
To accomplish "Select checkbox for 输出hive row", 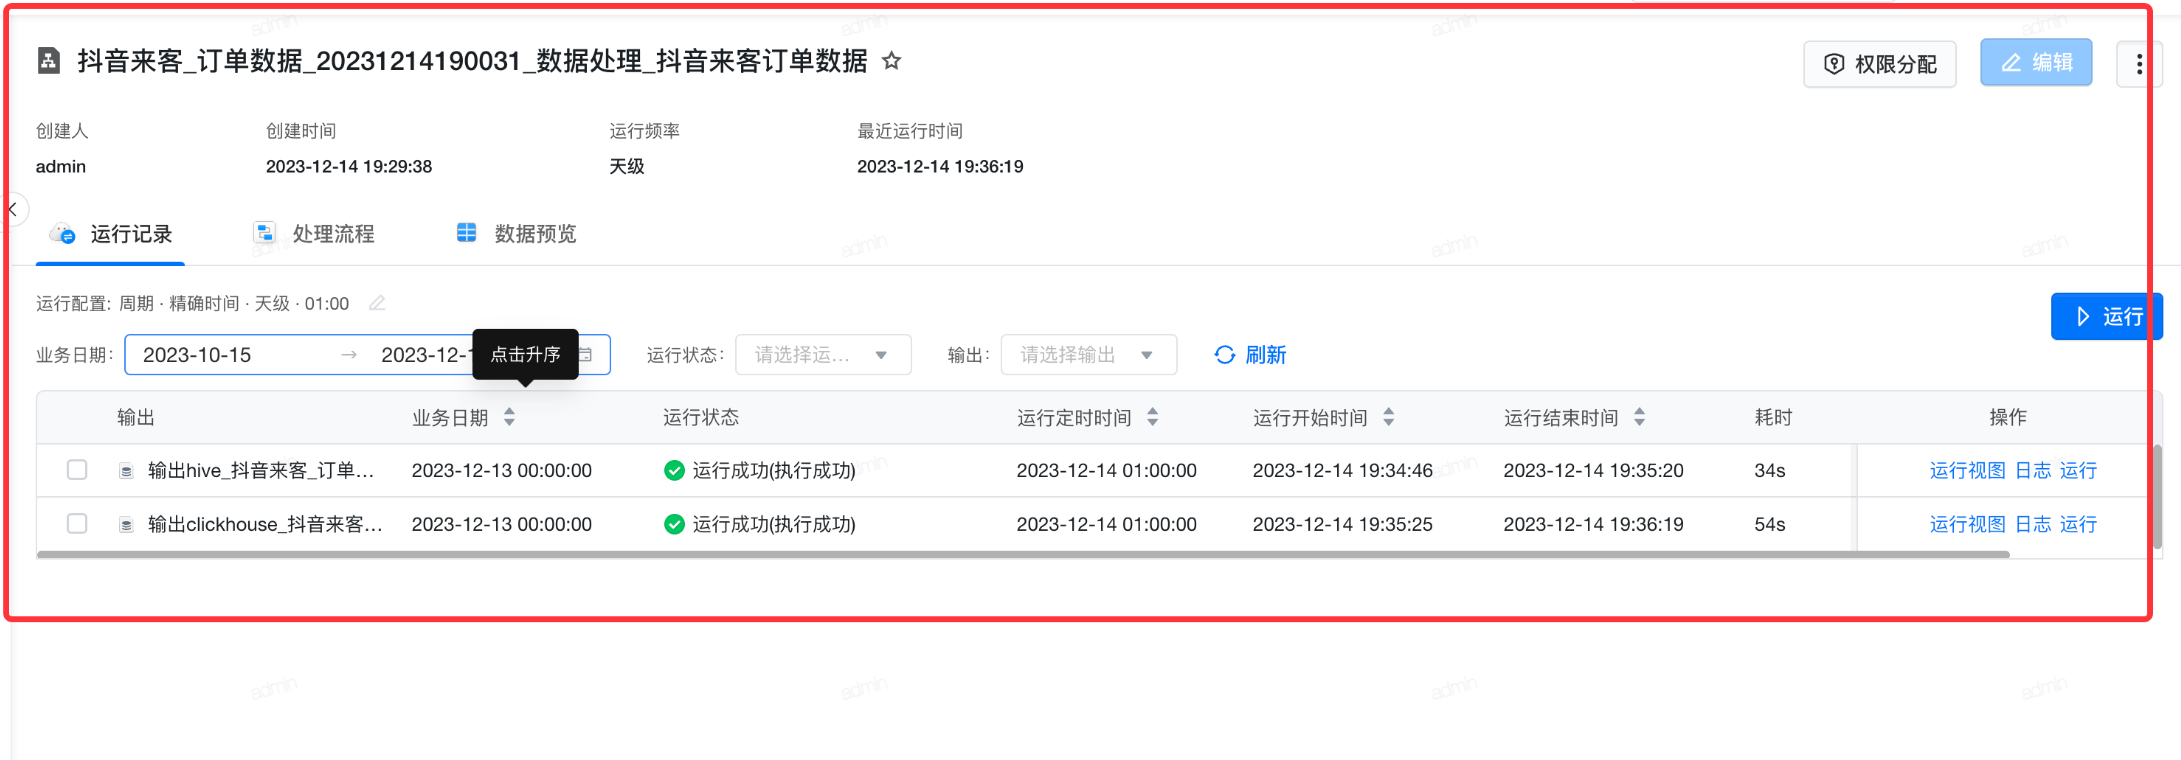I will coord(77,470).
